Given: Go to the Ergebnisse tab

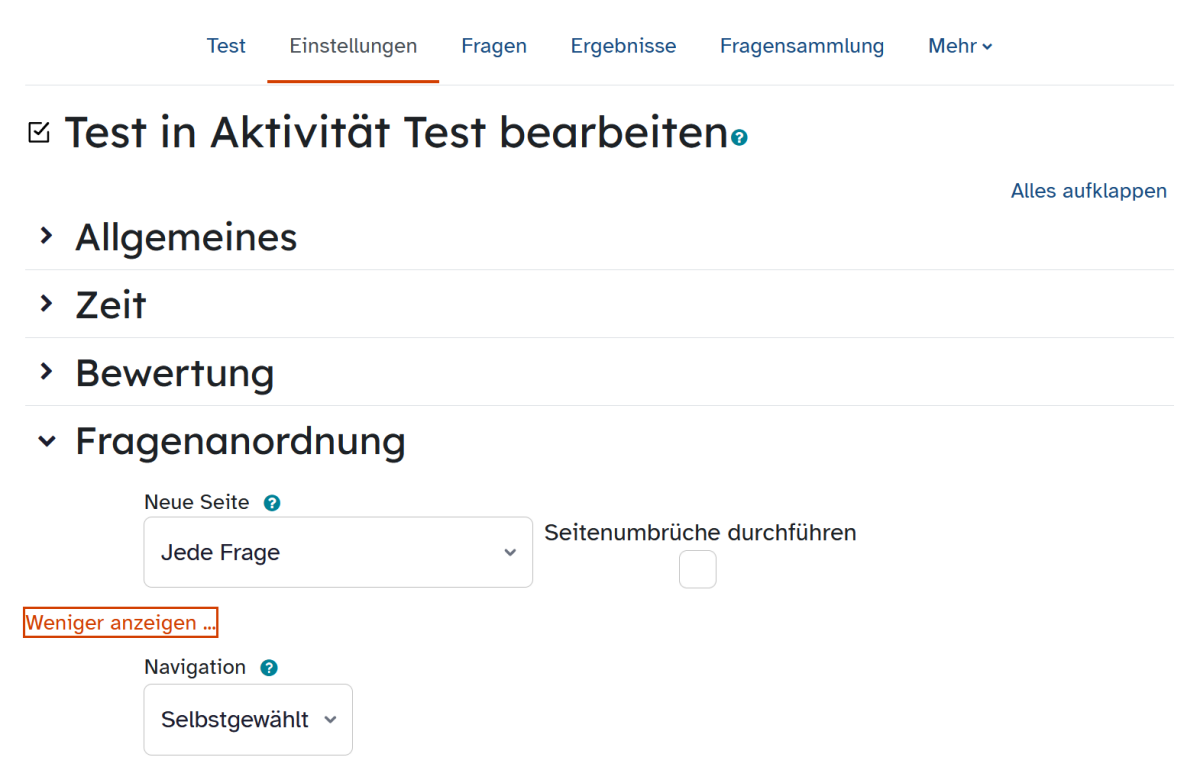Looking at the screenshot, I should [x=623, y=46].
